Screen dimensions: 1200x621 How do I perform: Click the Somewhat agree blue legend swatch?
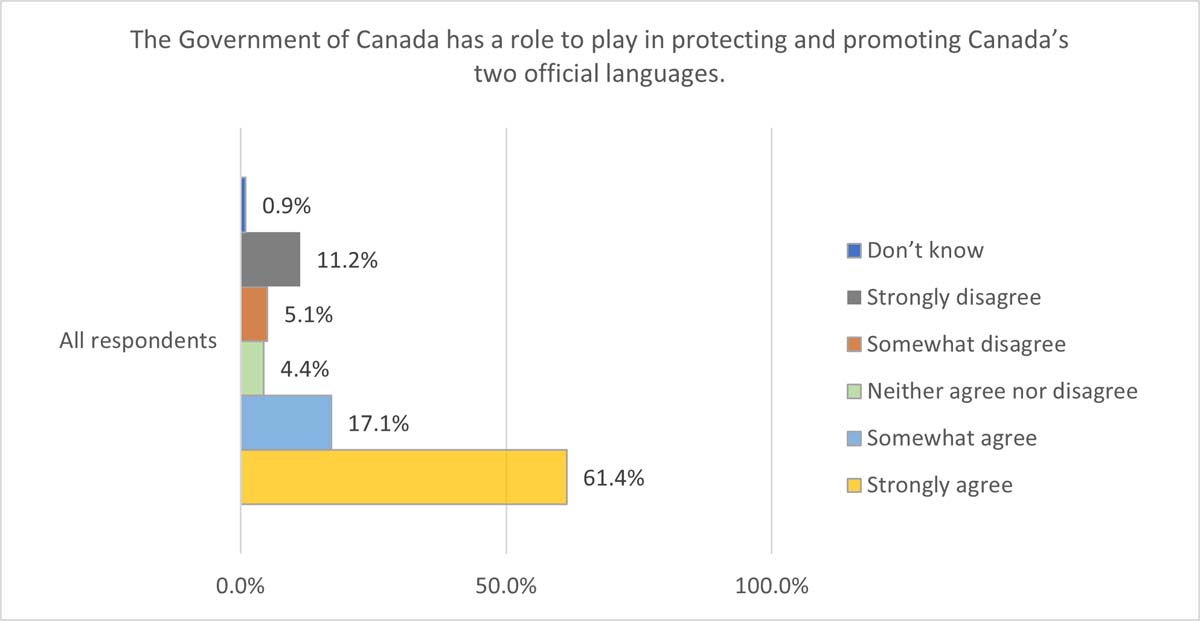854,438
